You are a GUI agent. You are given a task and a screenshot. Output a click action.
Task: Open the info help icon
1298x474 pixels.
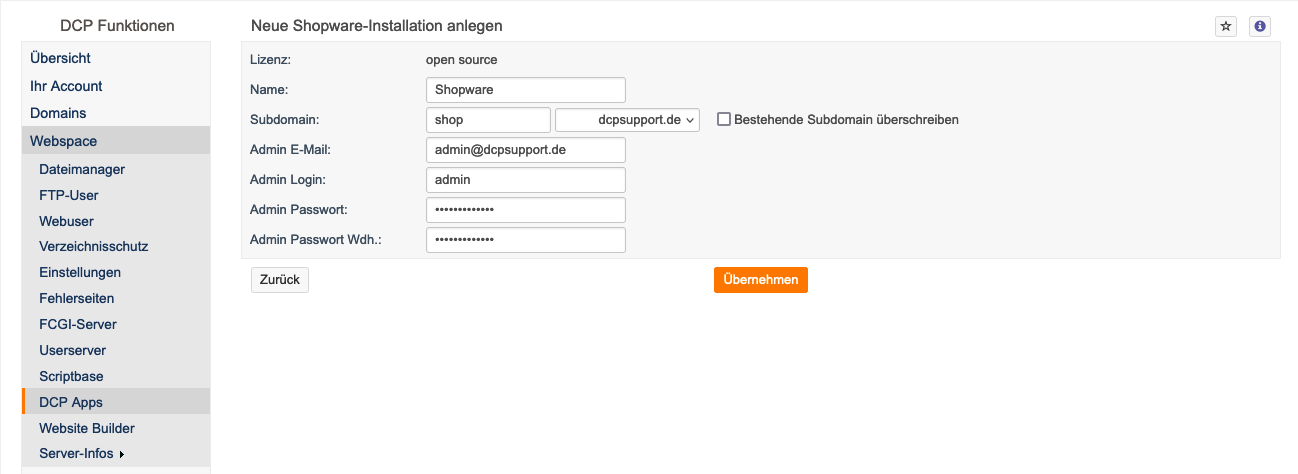1260,27
